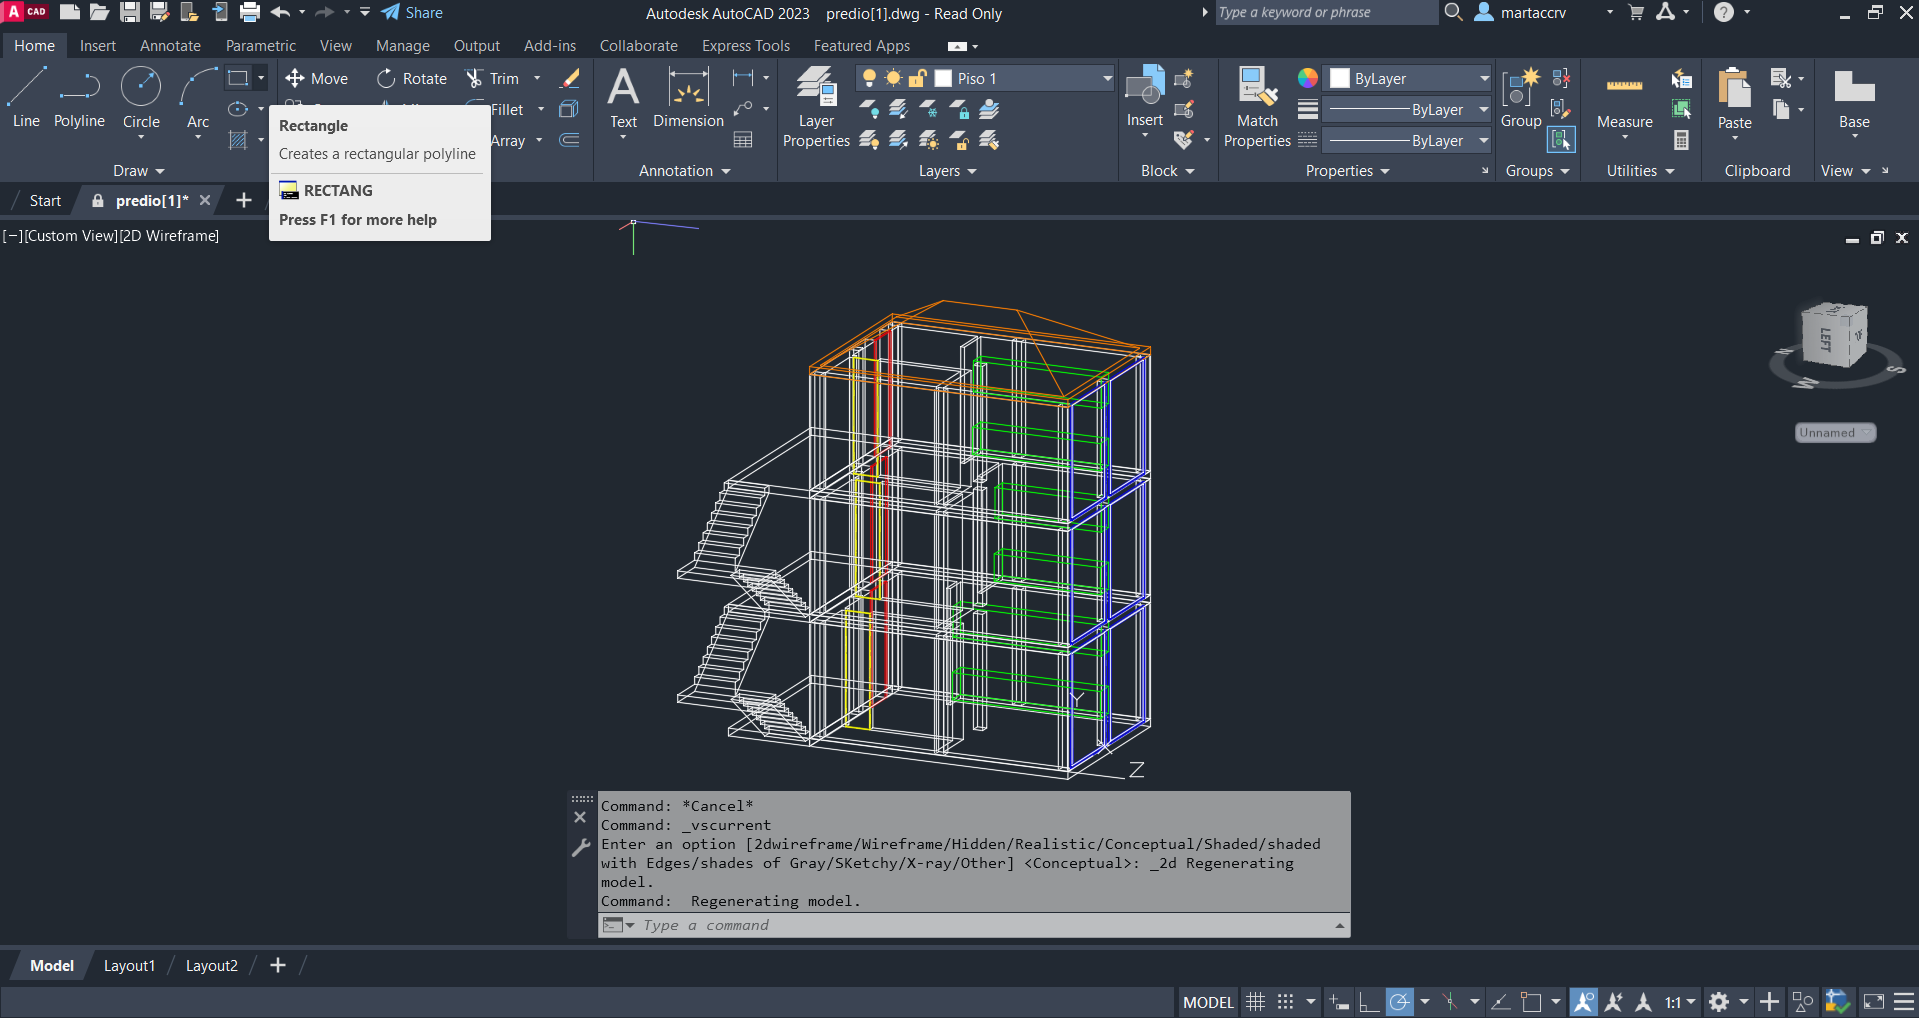This screenshot has height=1018, width=1919.
Task: Click the MODEL space button
Action: (1208, 1002)
